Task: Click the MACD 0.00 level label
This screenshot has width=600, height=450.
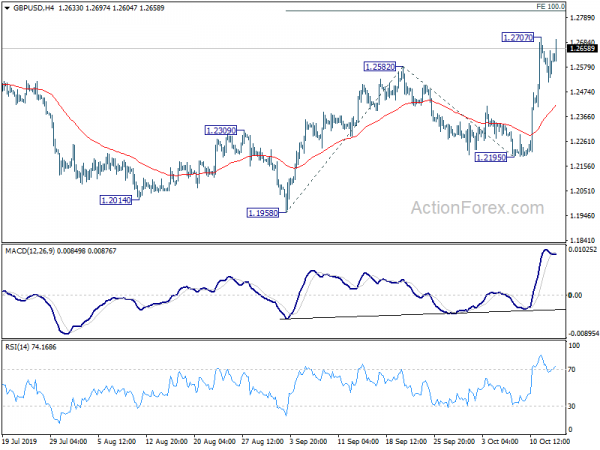Action: click(x=575, y=295)
